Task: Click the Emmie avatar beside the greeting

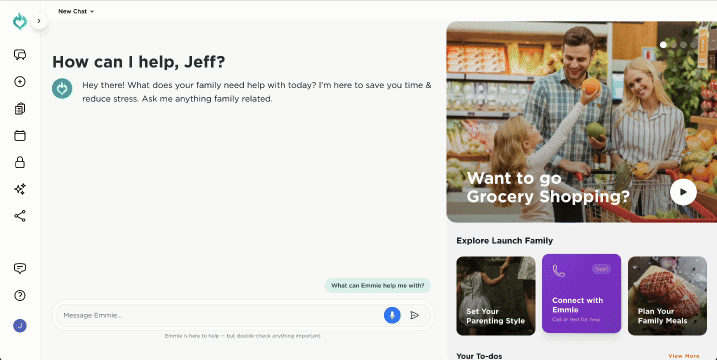Action: 62,88
